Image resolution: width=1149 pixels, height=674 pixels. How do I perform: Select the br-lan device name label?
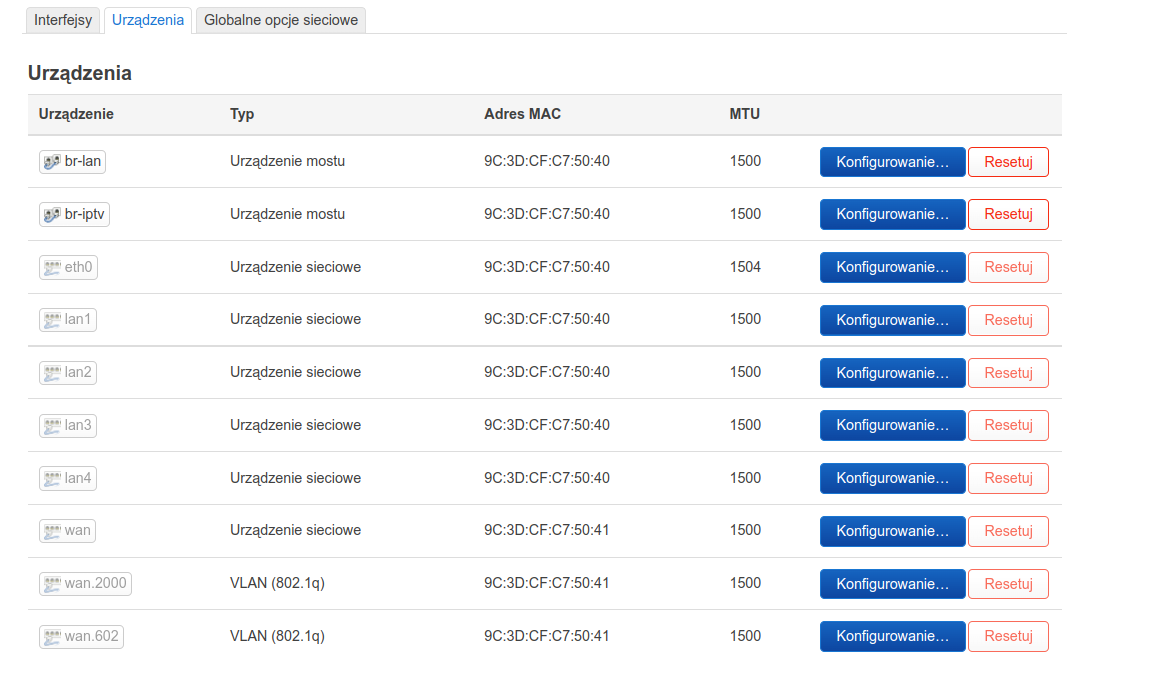83,161
